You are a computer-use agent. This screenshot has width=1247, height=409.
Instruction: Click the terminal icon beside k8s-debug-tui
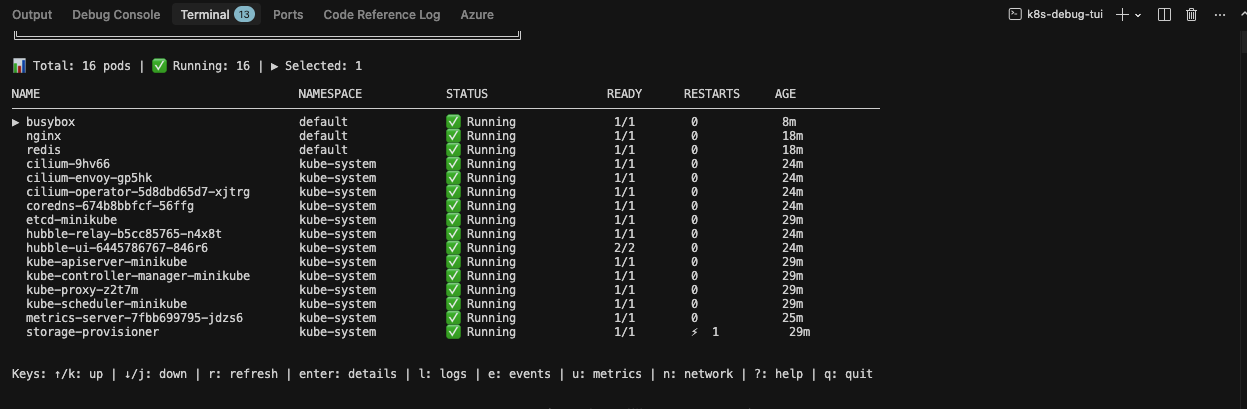pyautogui.click(x=1015, y=15)
